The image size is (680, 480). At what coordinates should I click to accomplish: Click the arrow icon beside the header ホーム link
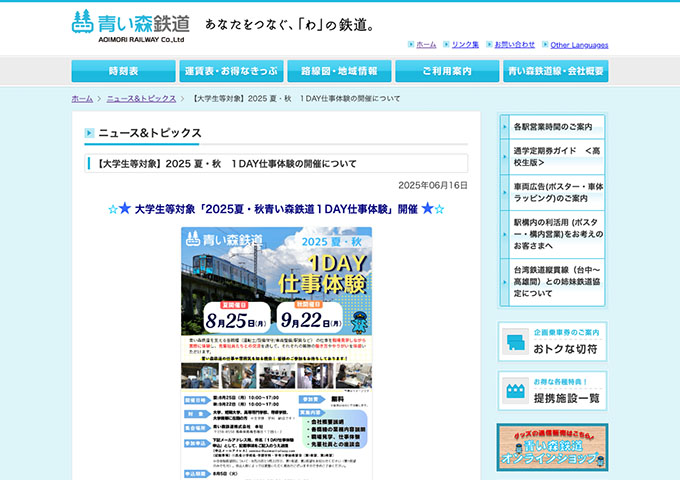(x=411, y=44)
